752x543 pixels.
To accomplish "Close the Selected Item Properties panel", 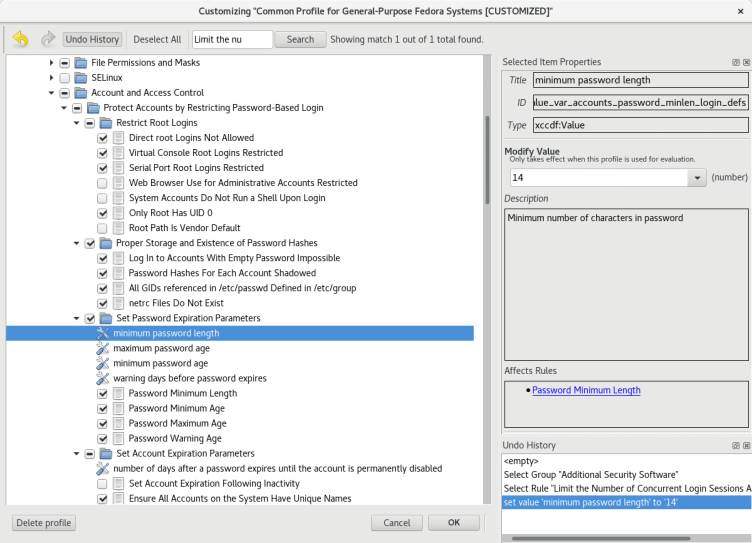I will tap(746, 62).
